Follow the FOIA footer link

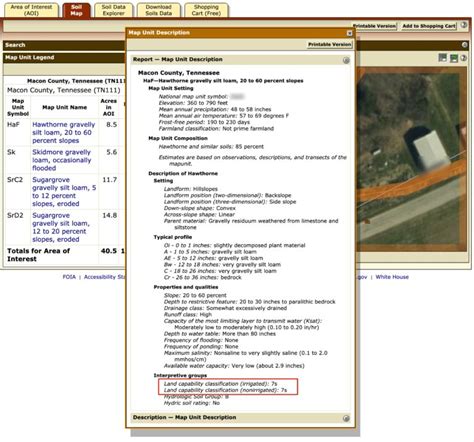click(x=69, y=277)
